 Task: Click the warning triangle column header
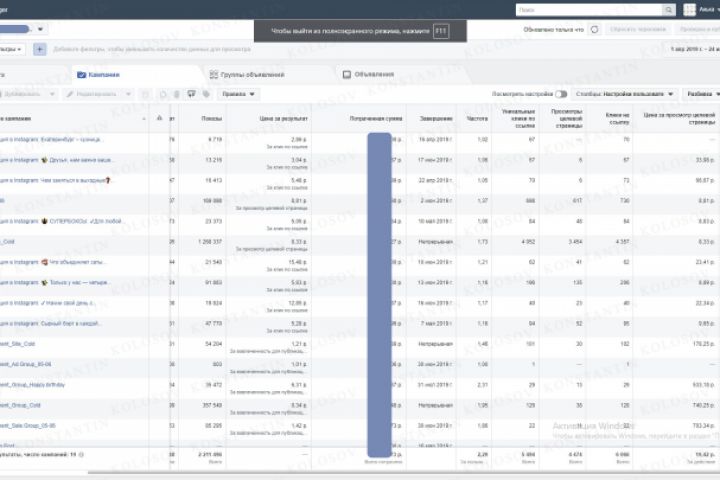point(159,118)
